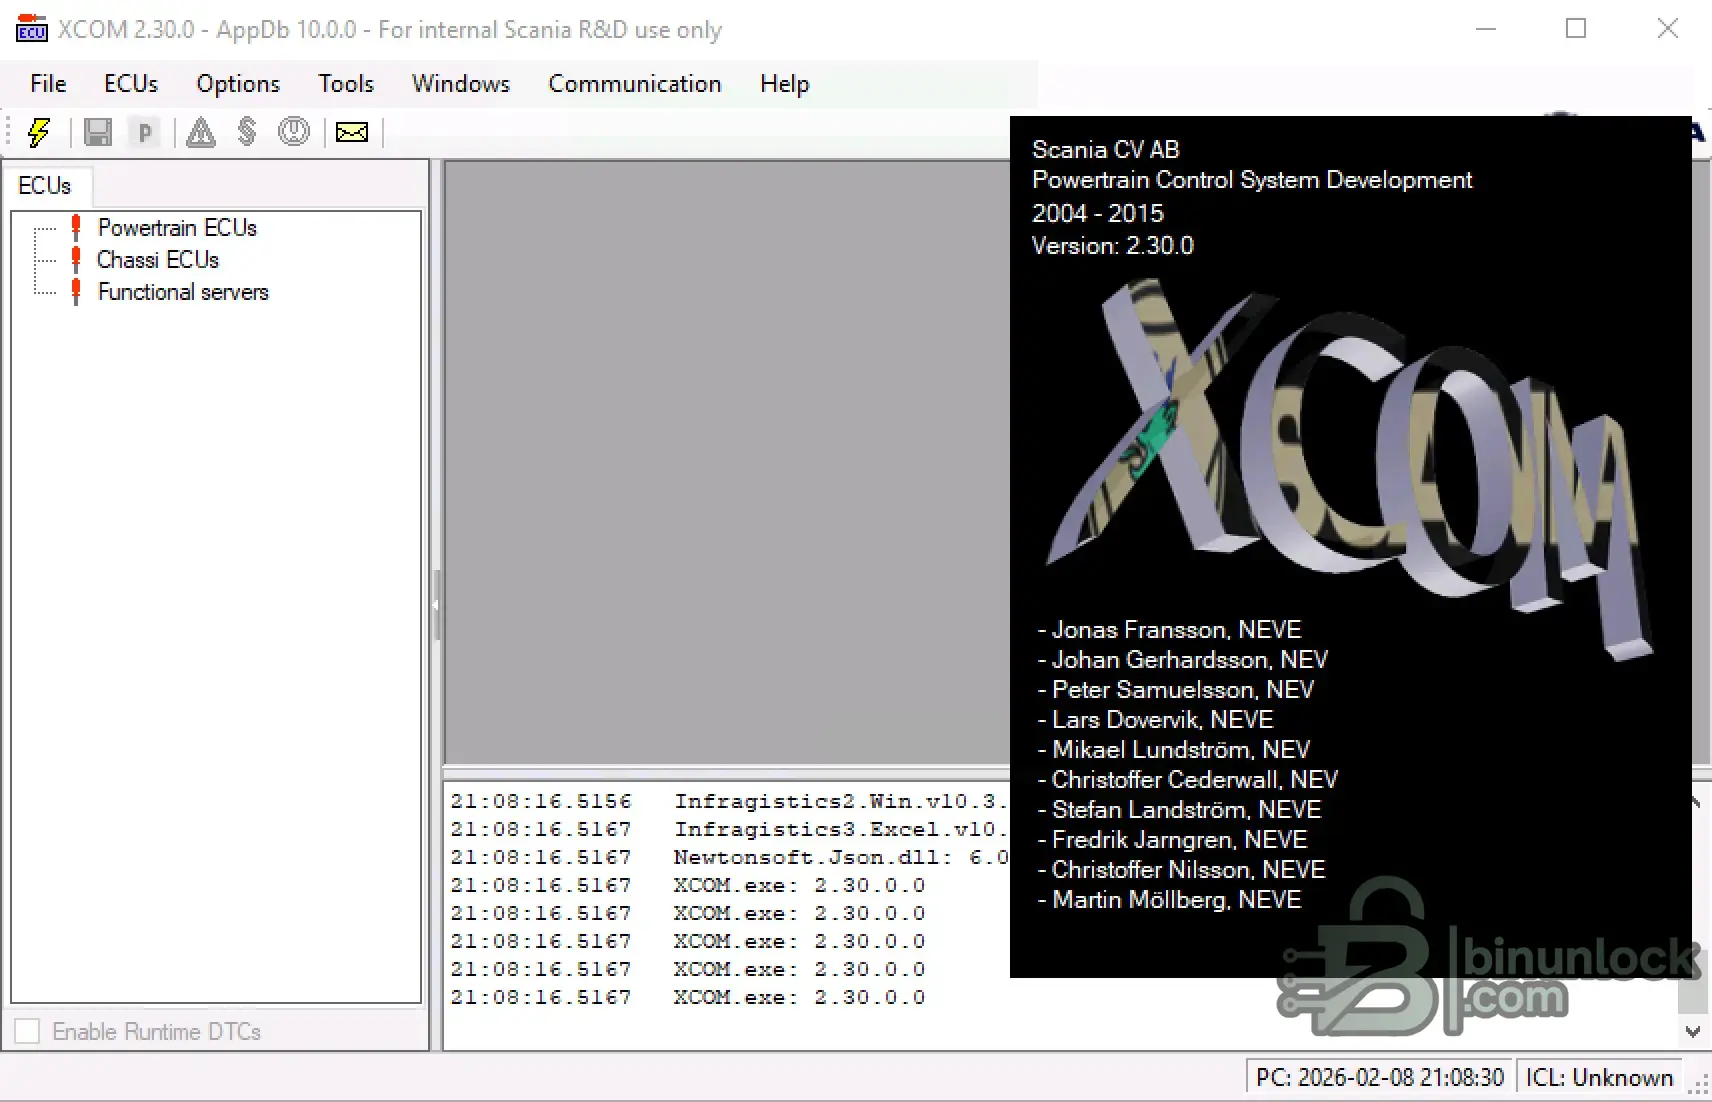
Task: Click the lightning bolt connect icon
Action: tap(38, 132)
